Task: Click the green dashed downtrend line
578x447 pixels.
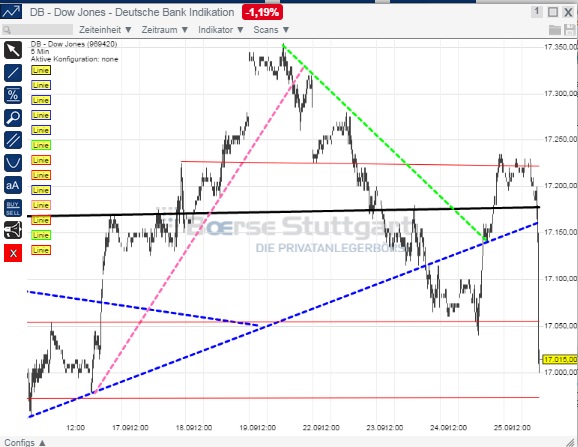Action: pyautogui.click(x=383, y=142)
